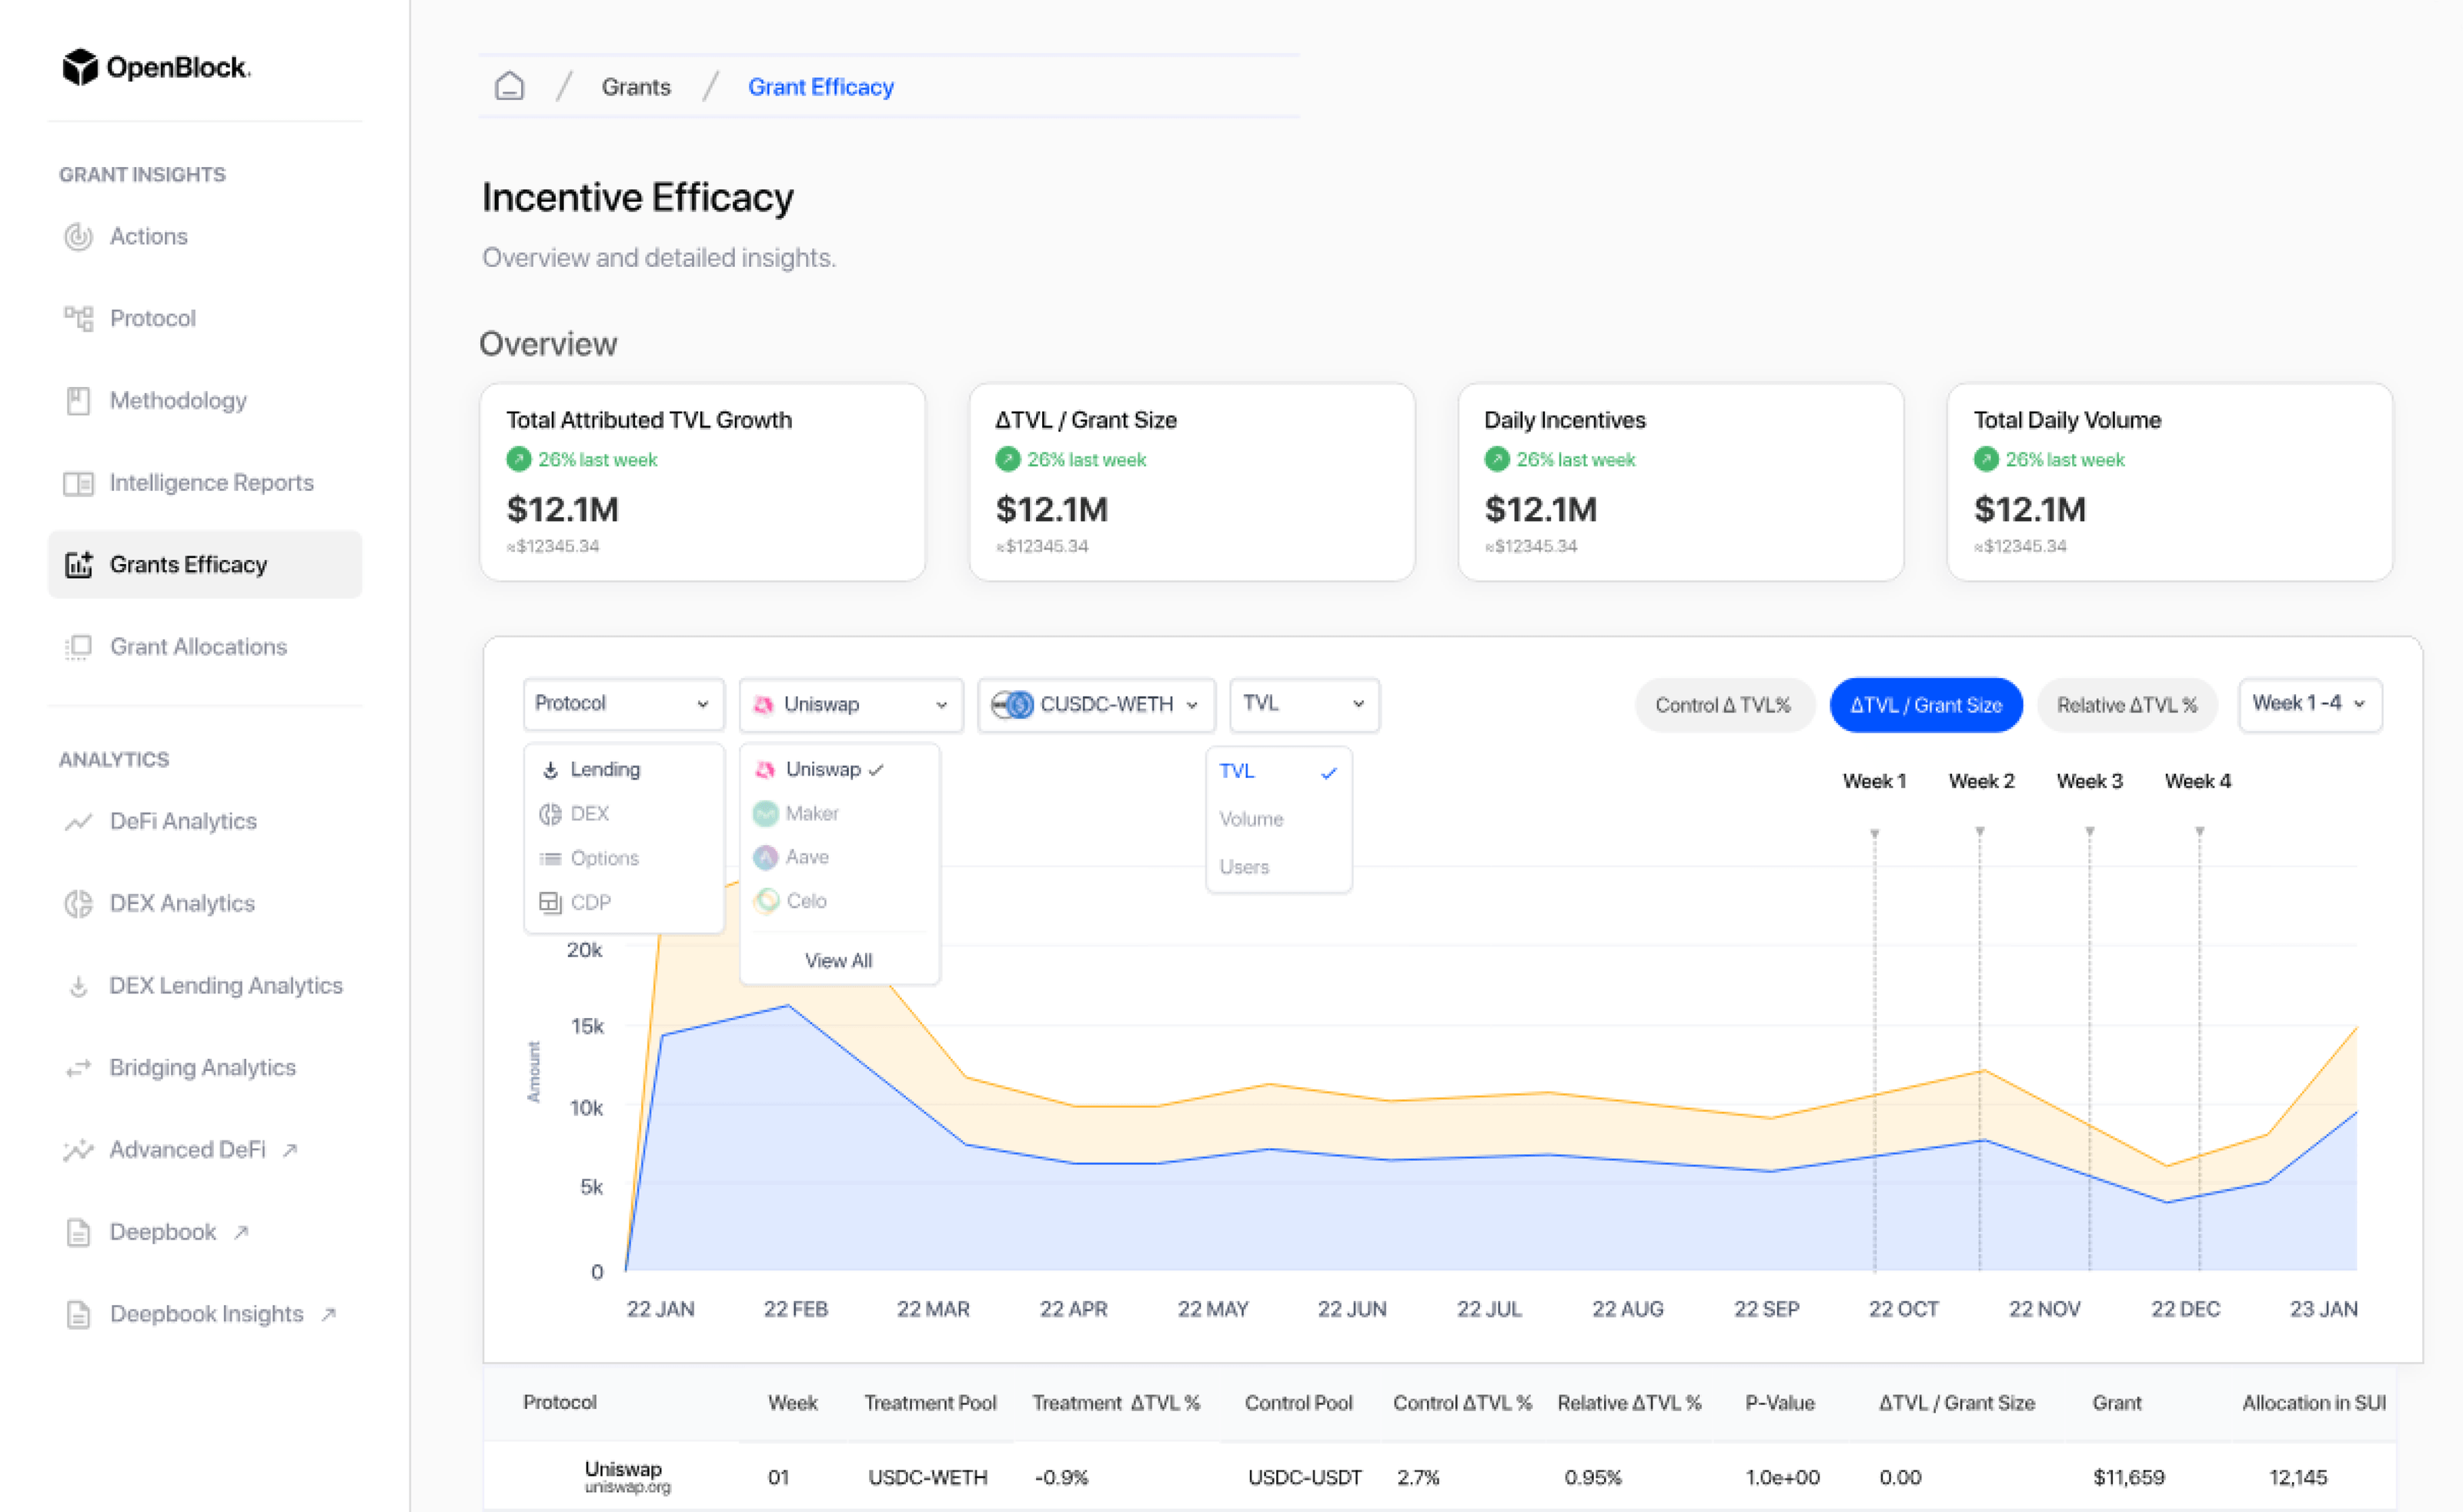Open the Week 1-4 range dropdown

(x=2309, y=704)
